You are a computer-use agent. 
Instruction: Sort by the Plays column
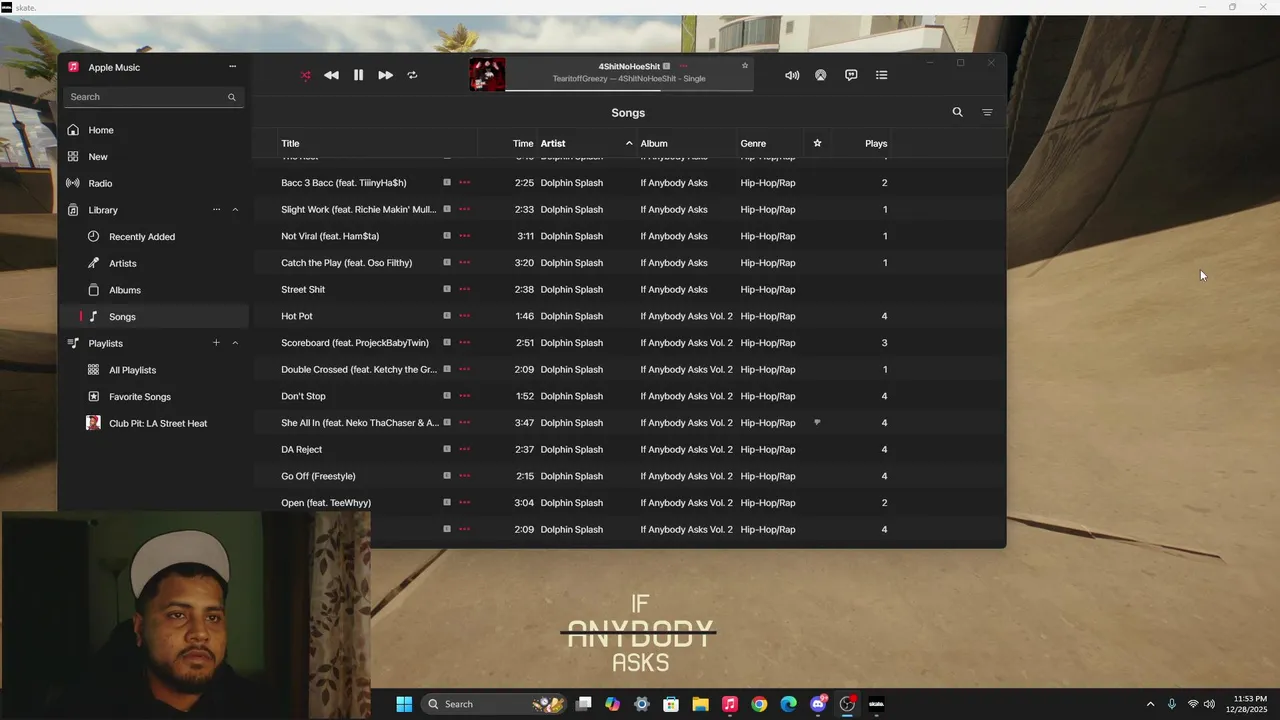click(x=876, y=143)
